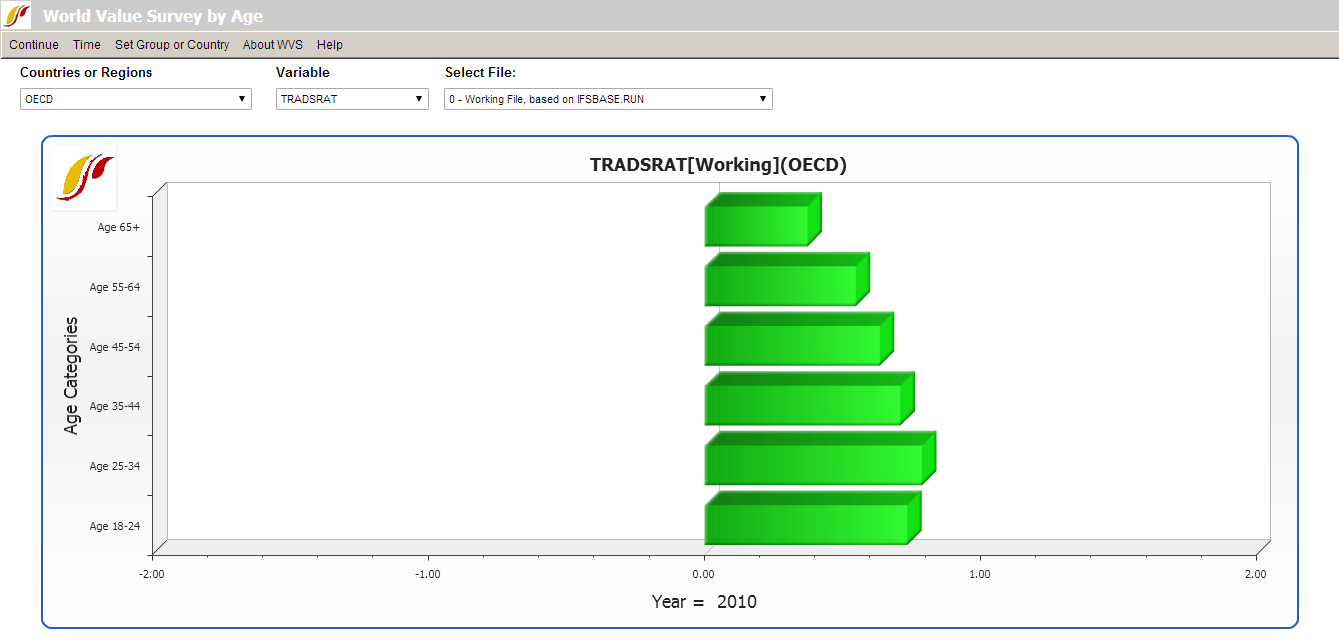Click the green Age 45-54 bar

[793, 345]
